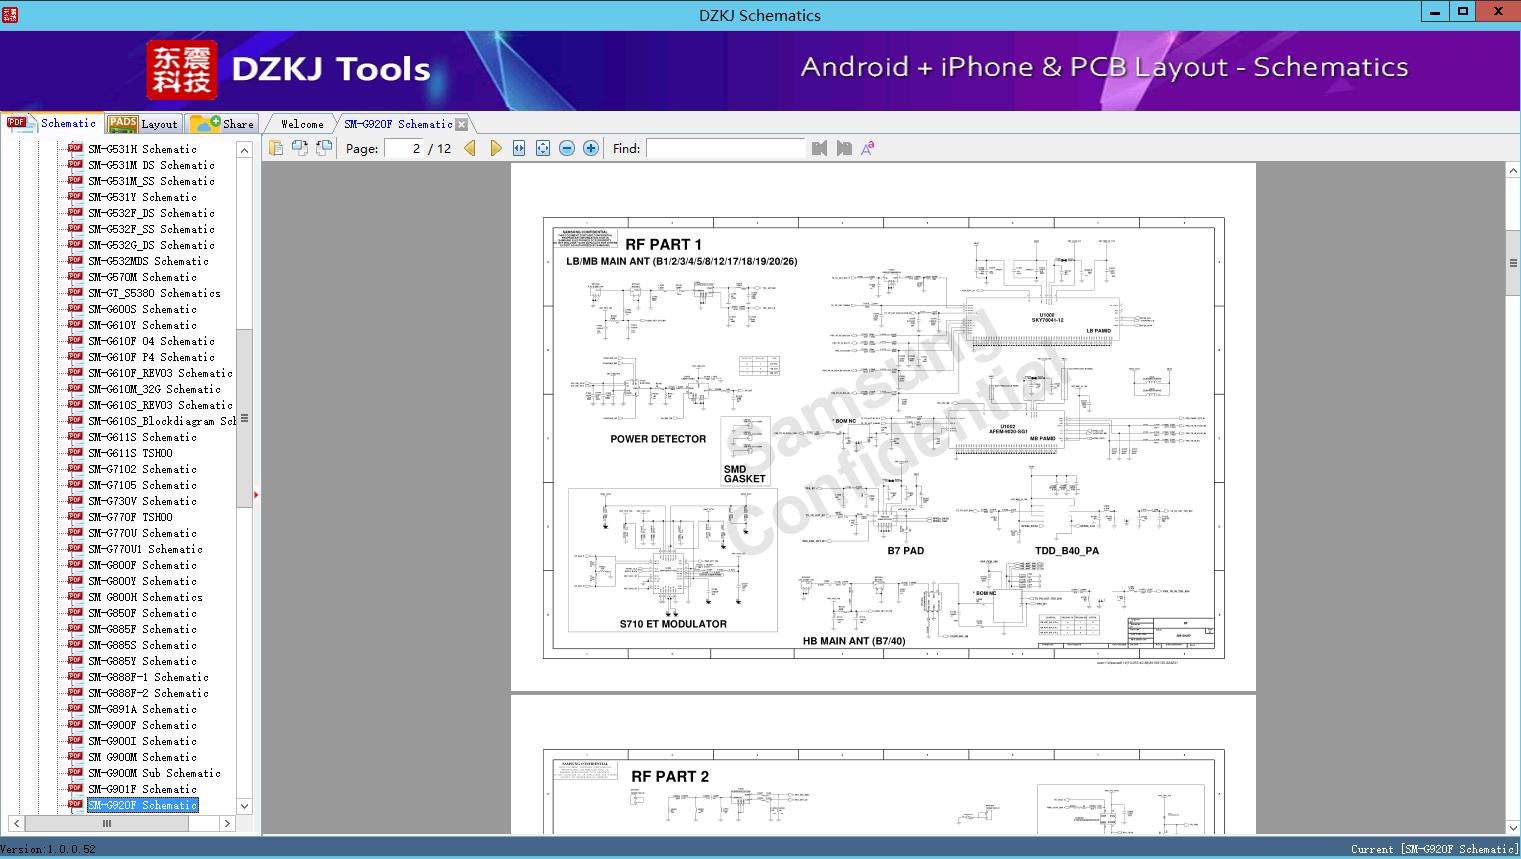Collapse the left panel using splitter arrow
This screenshot has width=1521, height=859.
[256, 494]
